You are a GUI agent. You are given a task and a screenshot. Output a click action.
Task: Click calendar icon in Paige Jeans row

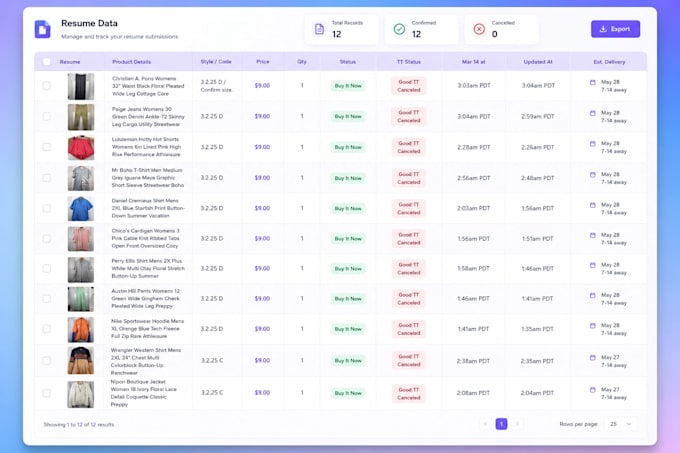tap(593, 113)
